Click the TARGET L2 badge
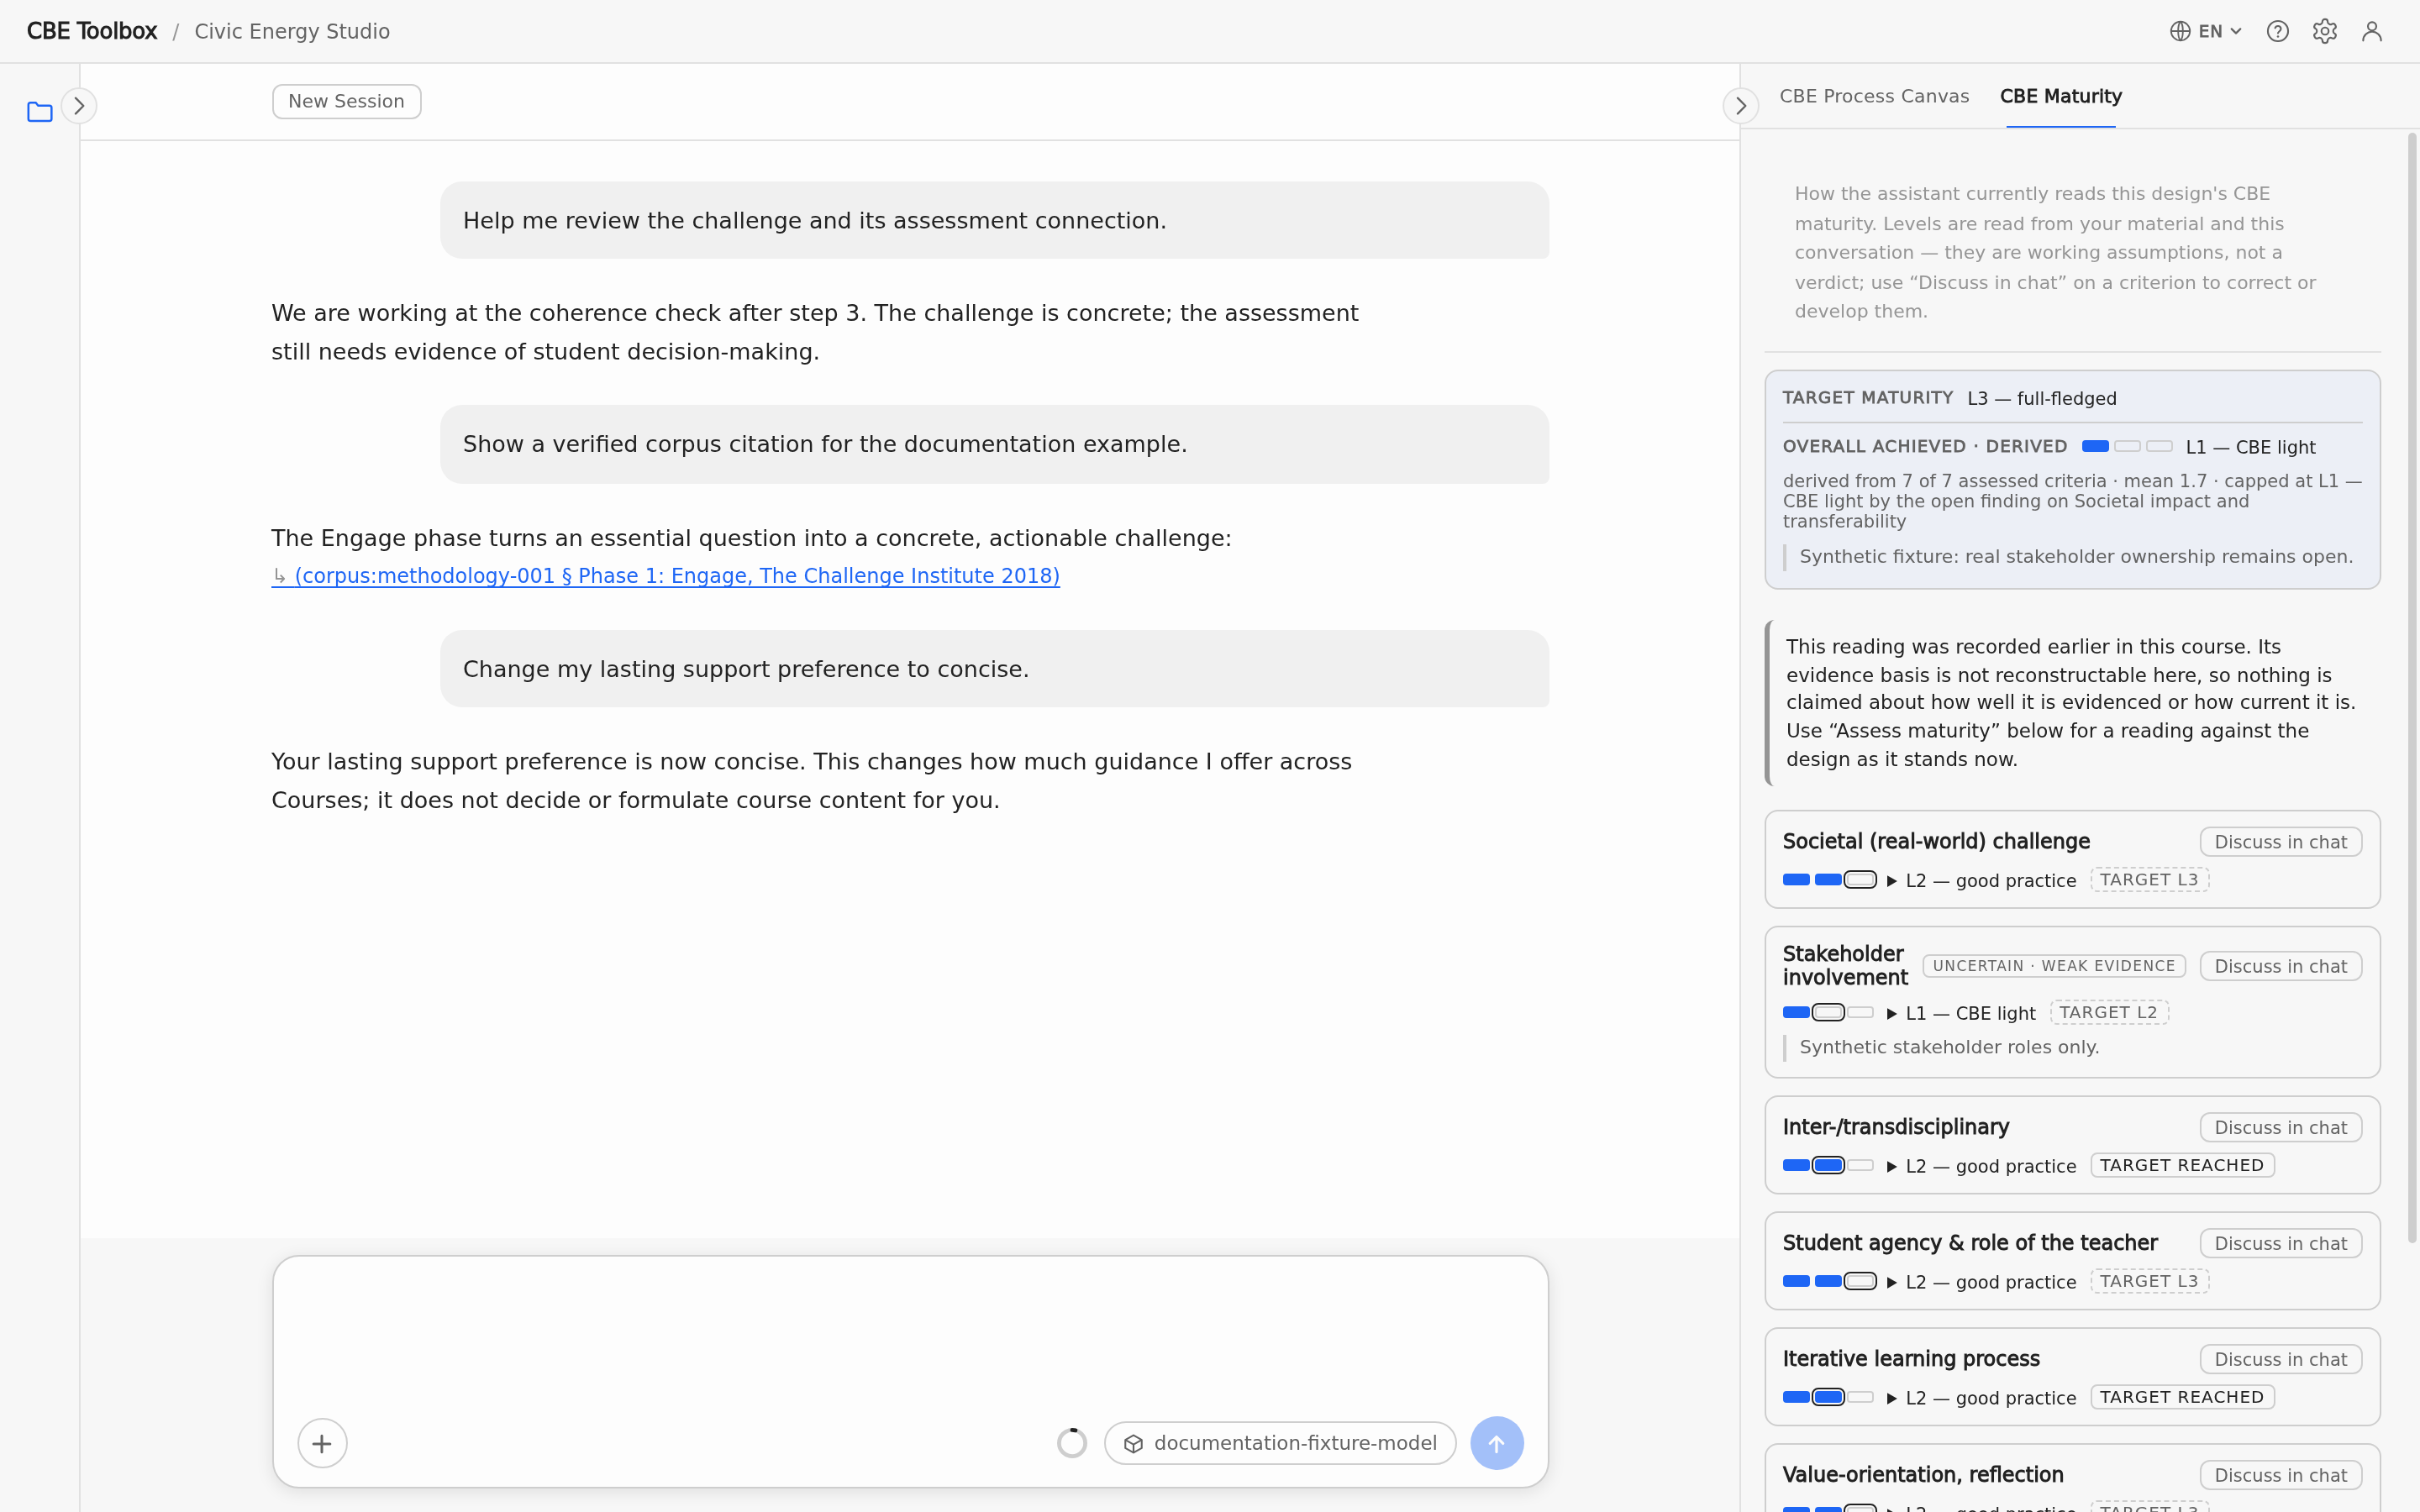The image size is (2420, 1512). pyautogui.click(x=2109, y=1012)
